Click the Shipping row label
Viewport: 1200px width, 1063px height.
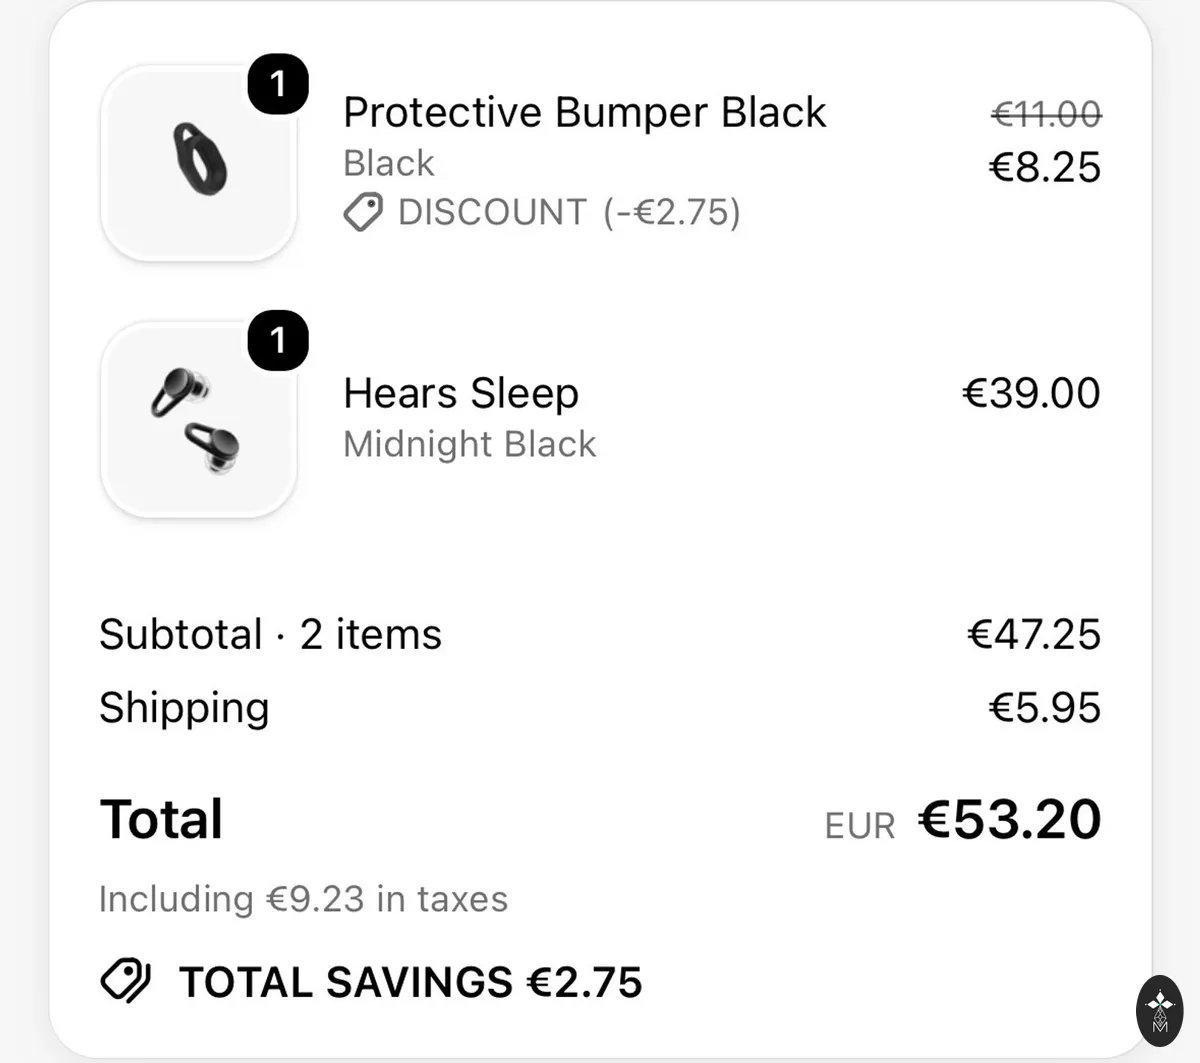184,708
